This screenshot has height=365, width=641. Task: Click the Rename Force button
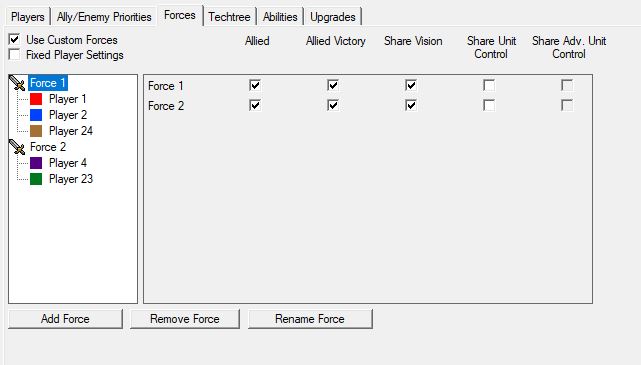click(x=310, y=319)
